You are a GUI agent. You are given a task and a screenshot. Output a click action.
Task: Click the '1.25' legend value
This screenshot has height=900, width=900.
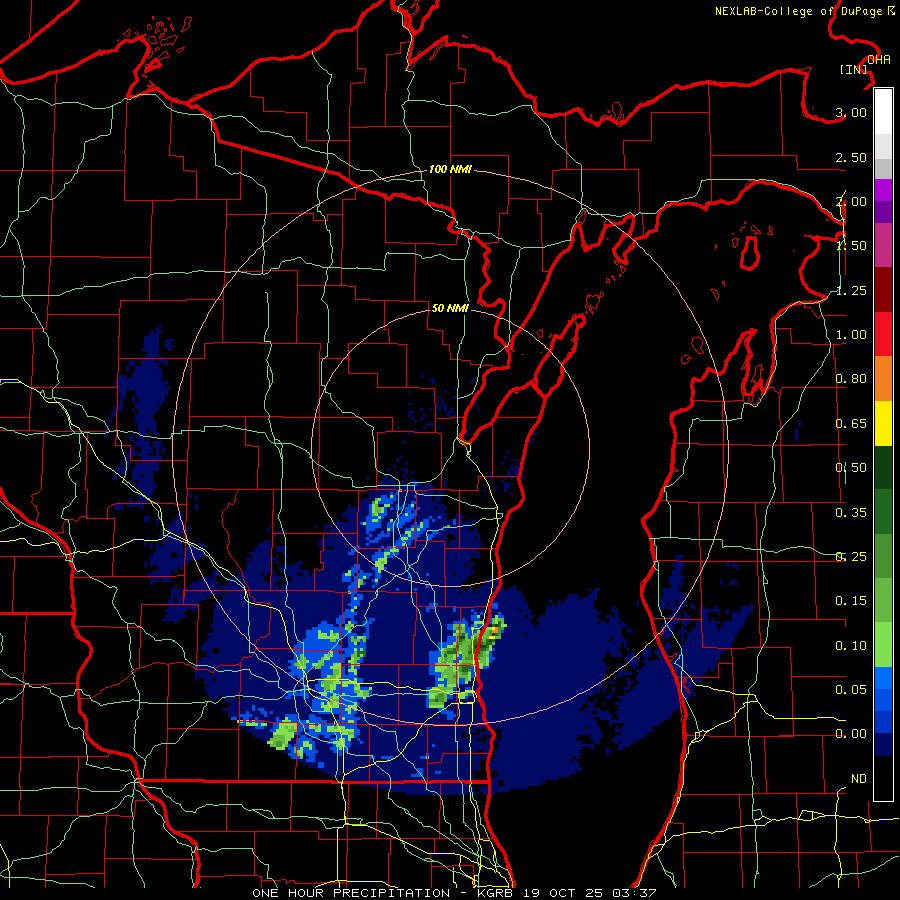tap(851, 290)
